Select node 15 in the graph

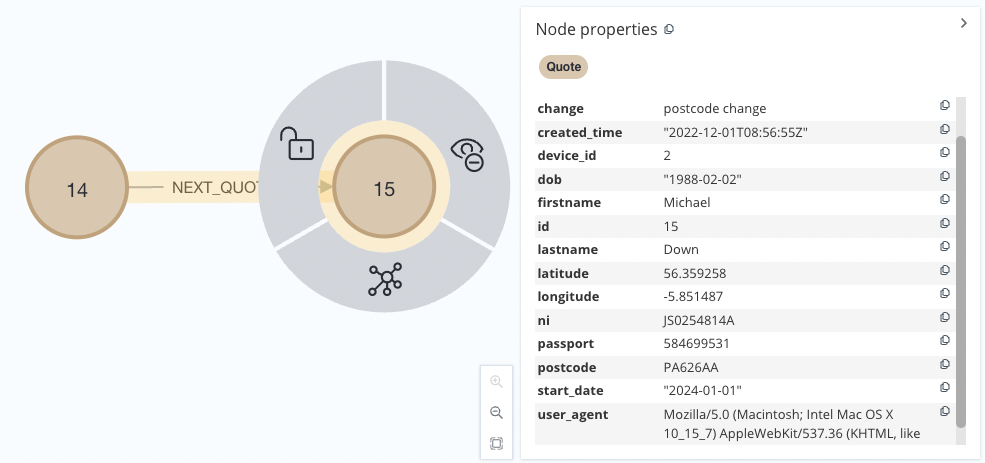tap(384, 188)
